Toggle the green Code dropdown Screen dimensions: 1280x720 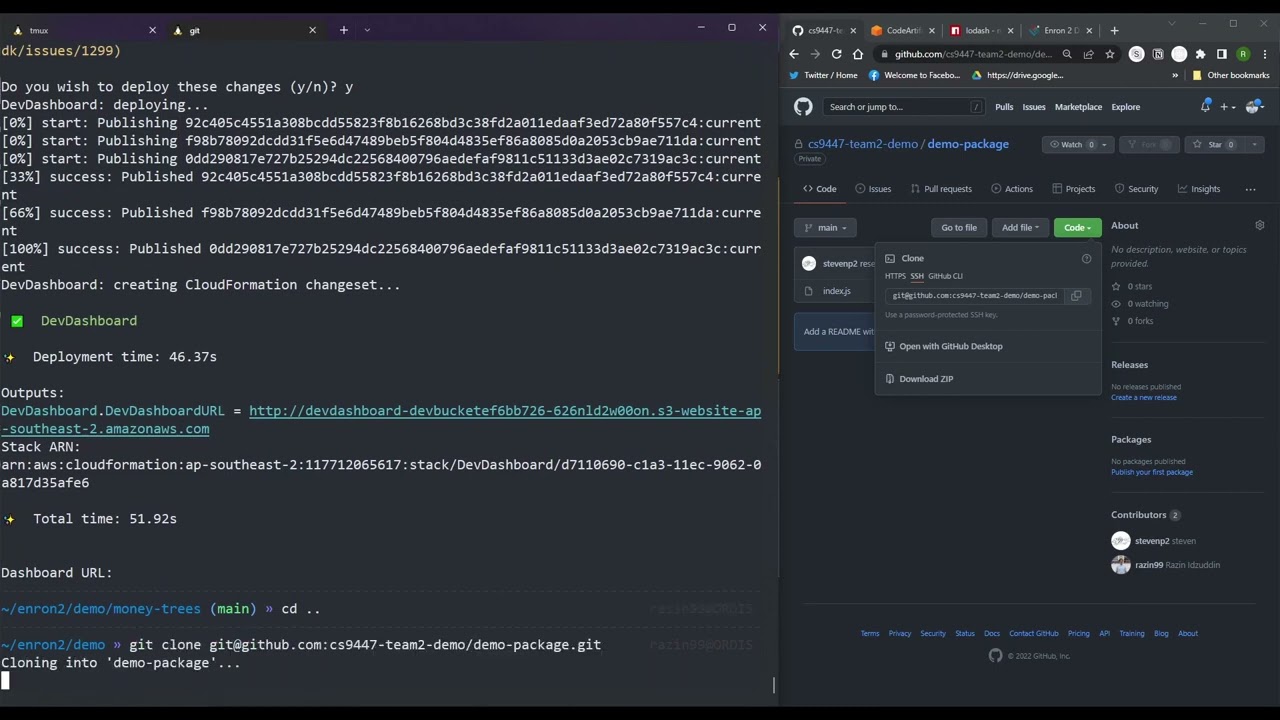point(1077,228)
